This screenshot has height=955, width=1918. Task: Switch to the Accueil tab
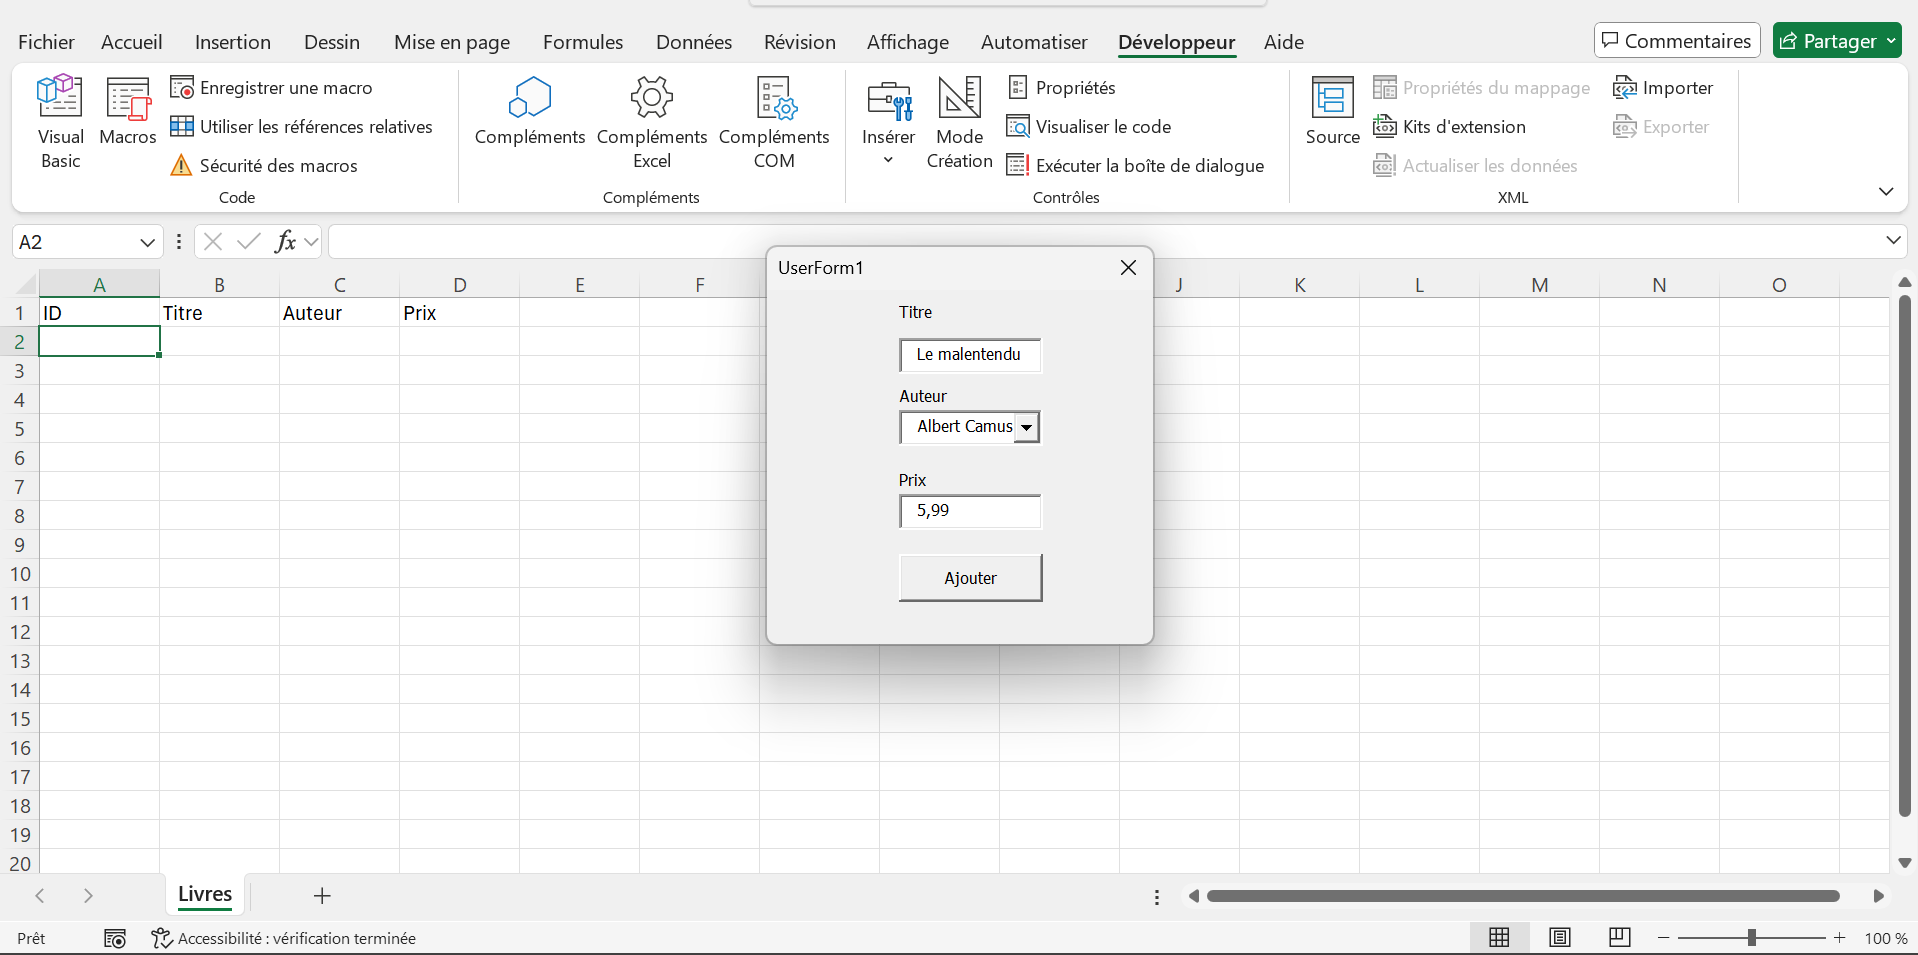pyautogui.click(x=131, y=42)
